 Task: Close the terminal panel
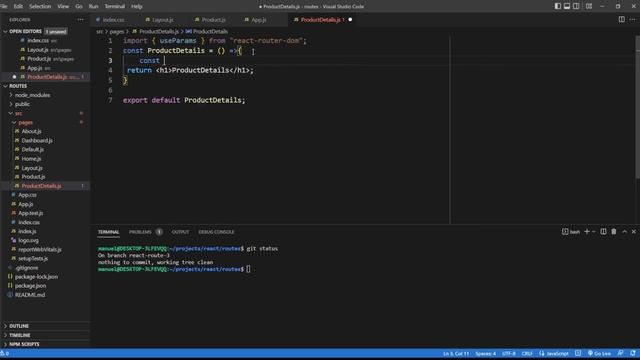click(633, 231)
